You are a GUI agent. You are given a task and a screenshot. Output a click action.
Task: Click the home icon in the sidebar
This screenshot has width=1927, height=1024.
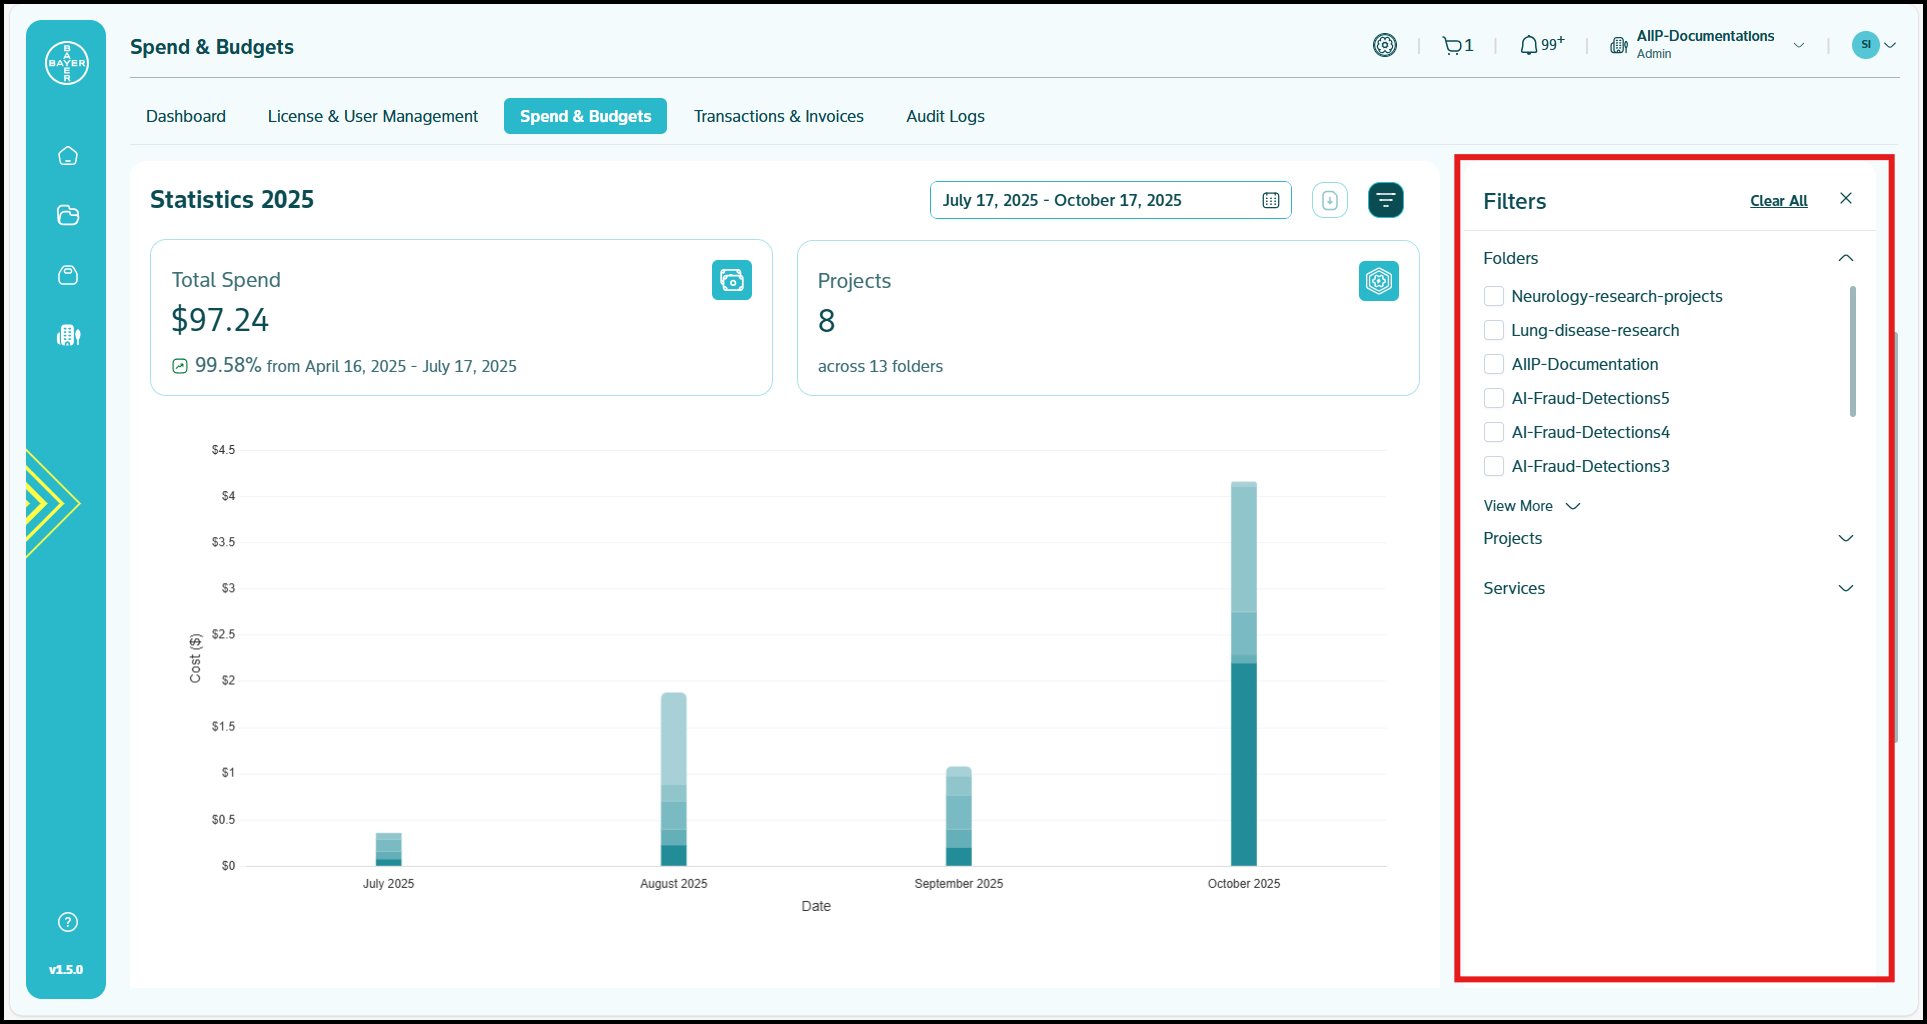tap(68, 156)
